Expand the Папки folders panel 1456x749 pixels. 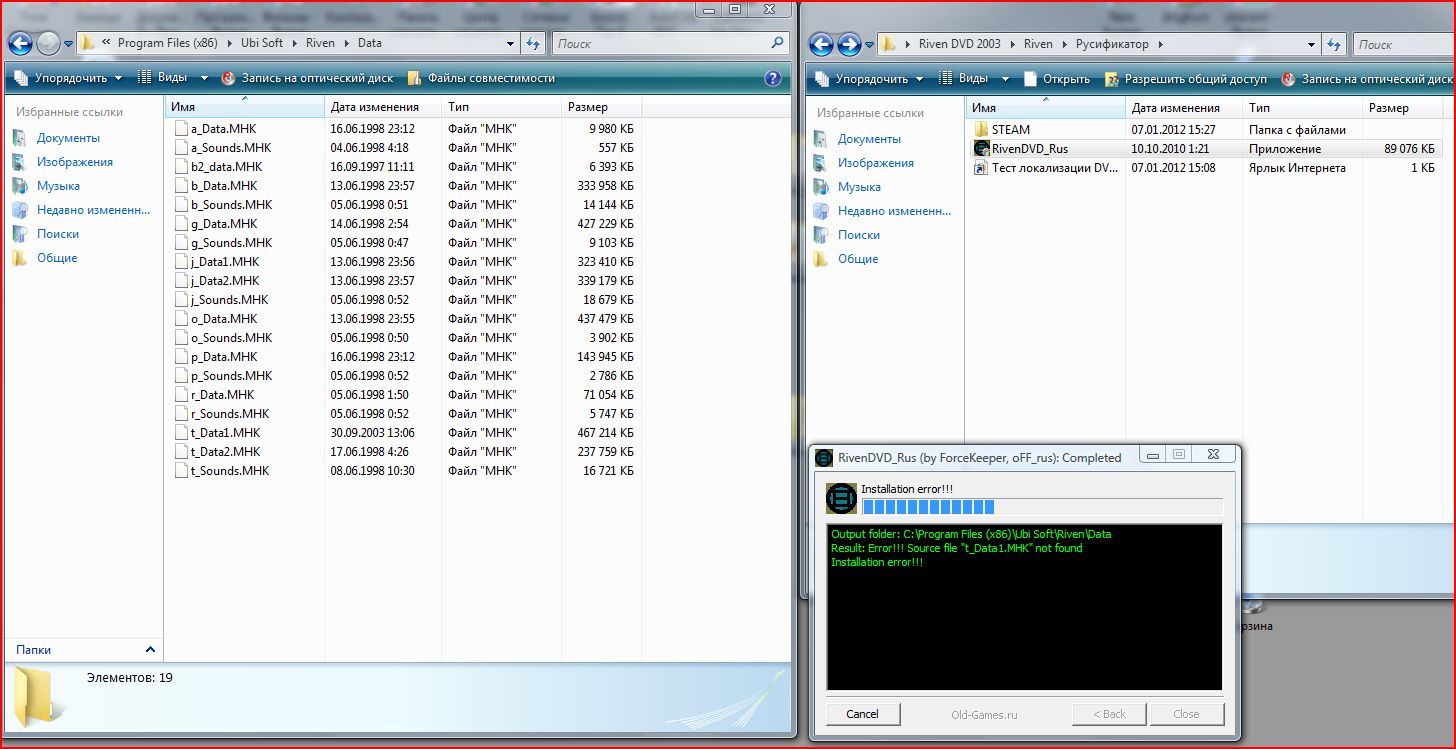[x=150, y=650]
